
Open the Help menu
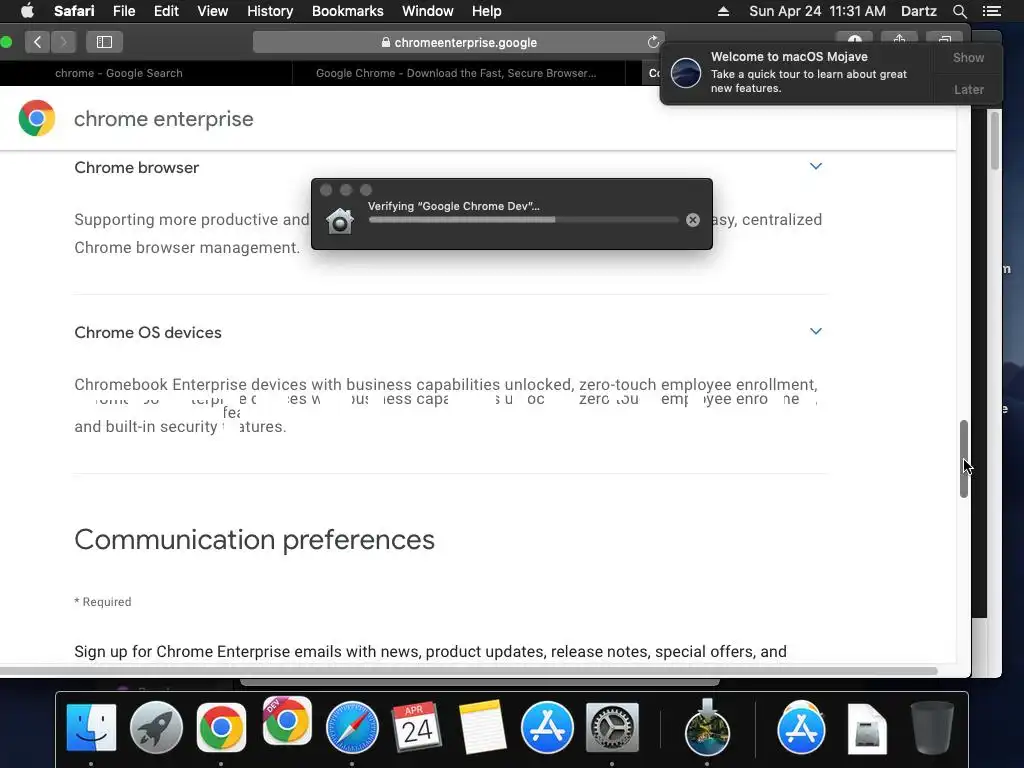487,11
